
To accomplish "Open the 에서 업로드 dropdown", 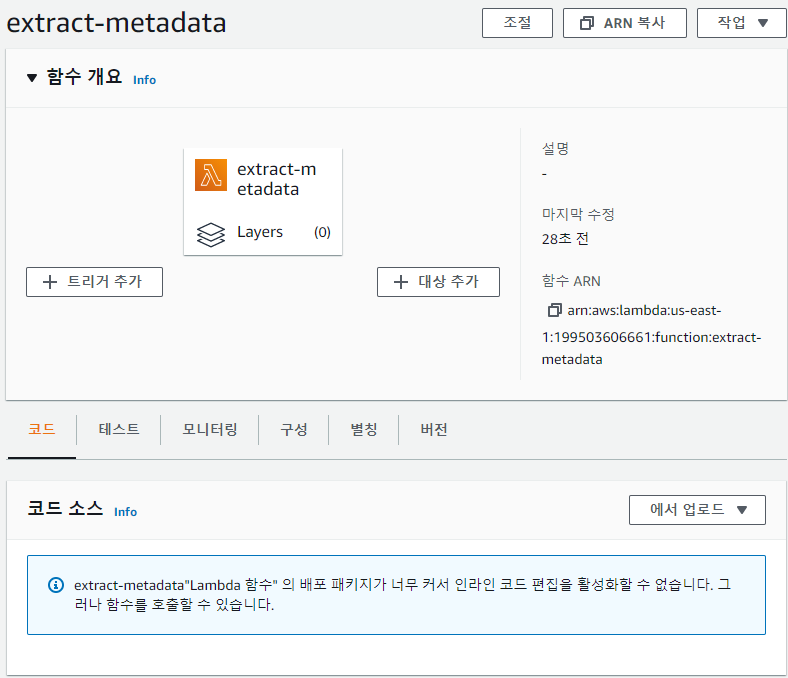I will [x=697, y=510].
